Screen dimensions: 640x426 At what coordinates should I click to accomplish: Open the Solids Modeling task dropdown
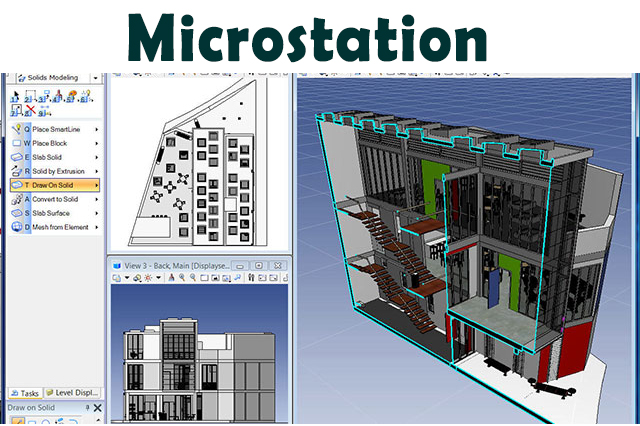click(96, 76)
